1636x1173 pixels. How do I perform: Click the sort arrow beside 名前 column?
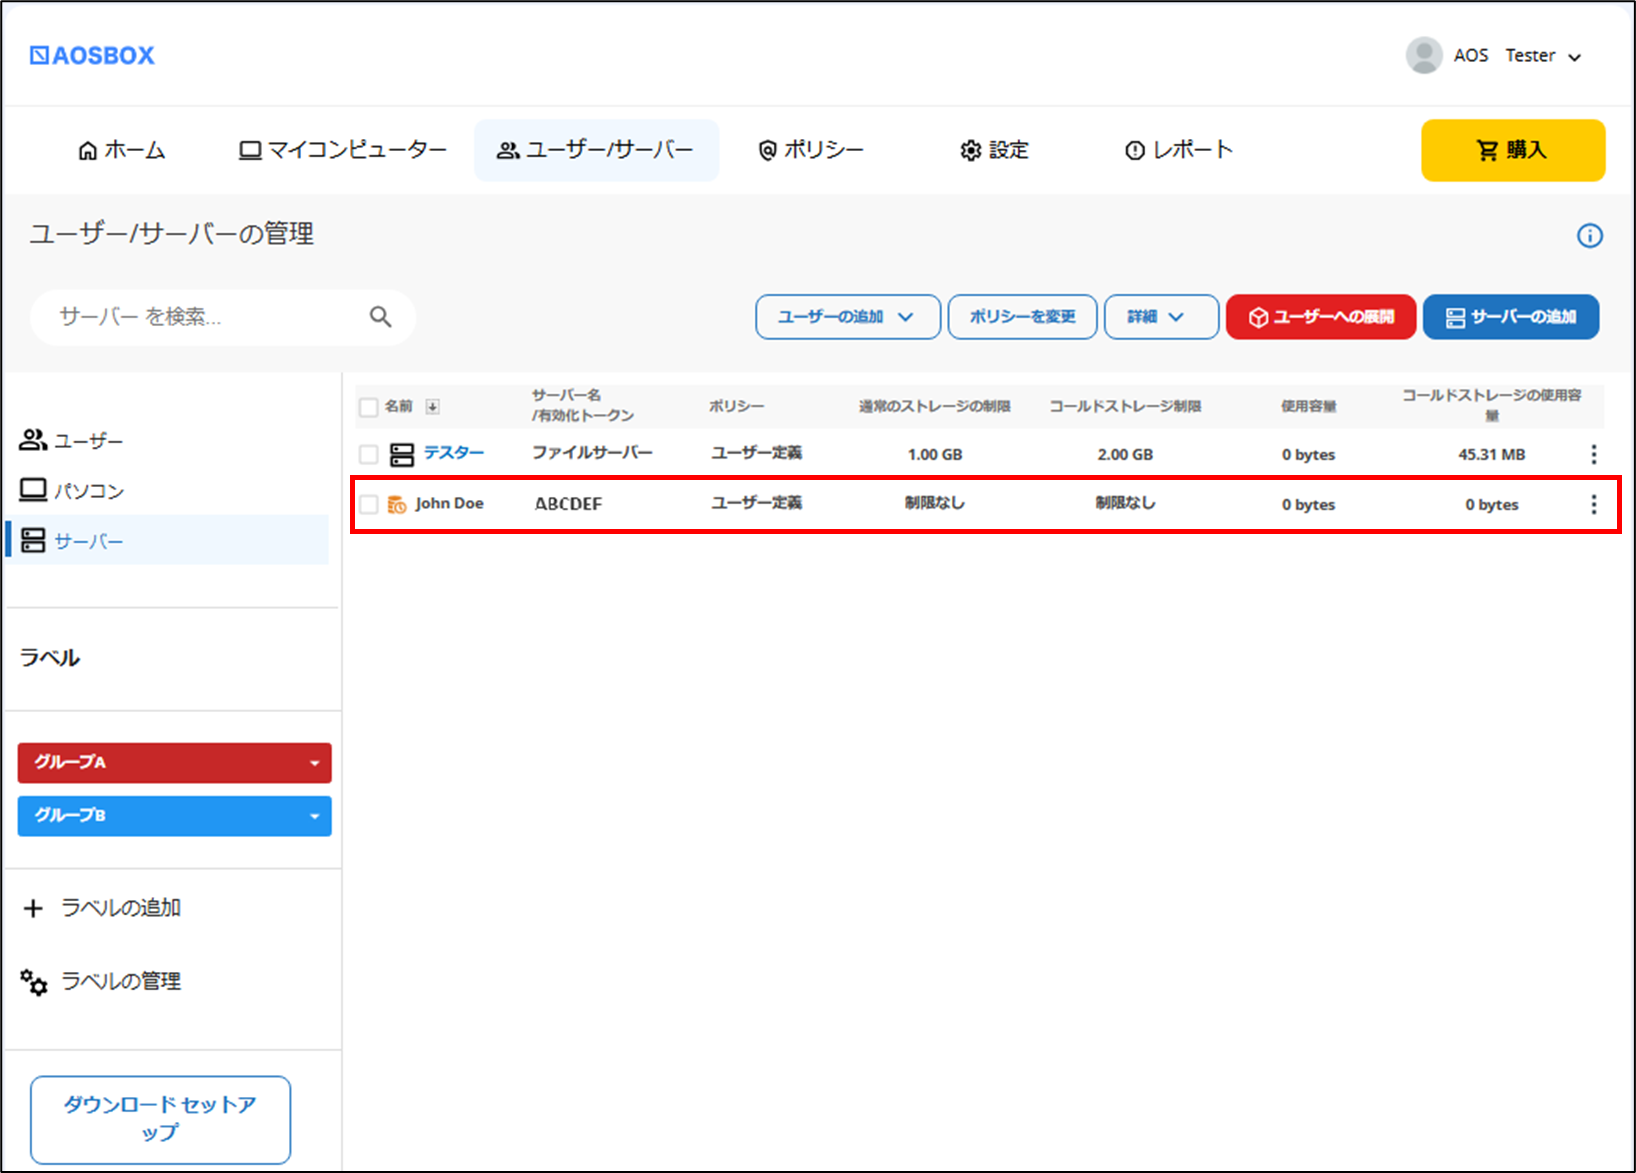tap(432, 406)
